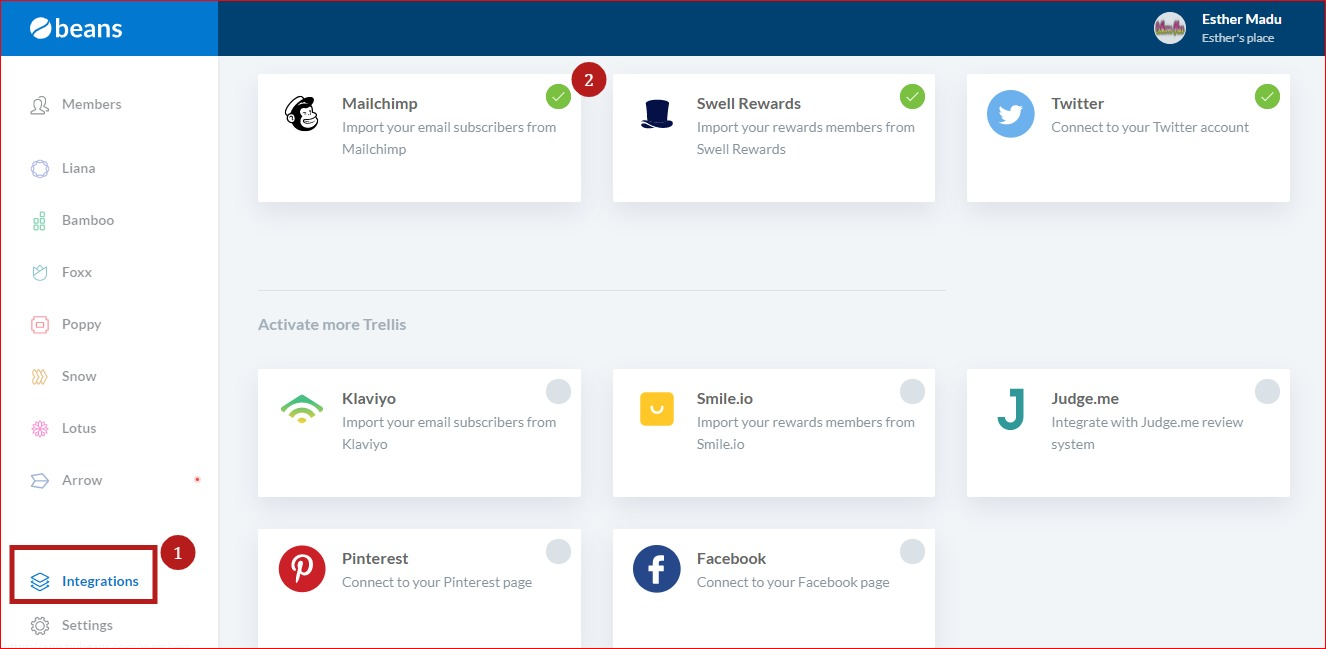Open Esther Madu profile avatar
This screenshot has width=1326, height=649.
coord(1169,28)
